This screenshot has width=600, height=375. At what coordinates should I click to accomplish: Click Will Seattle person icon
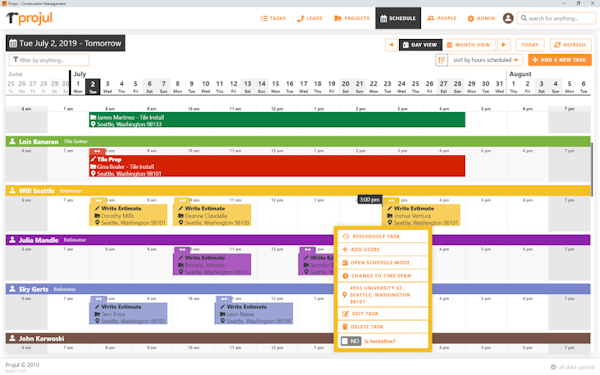pos(12,191)
